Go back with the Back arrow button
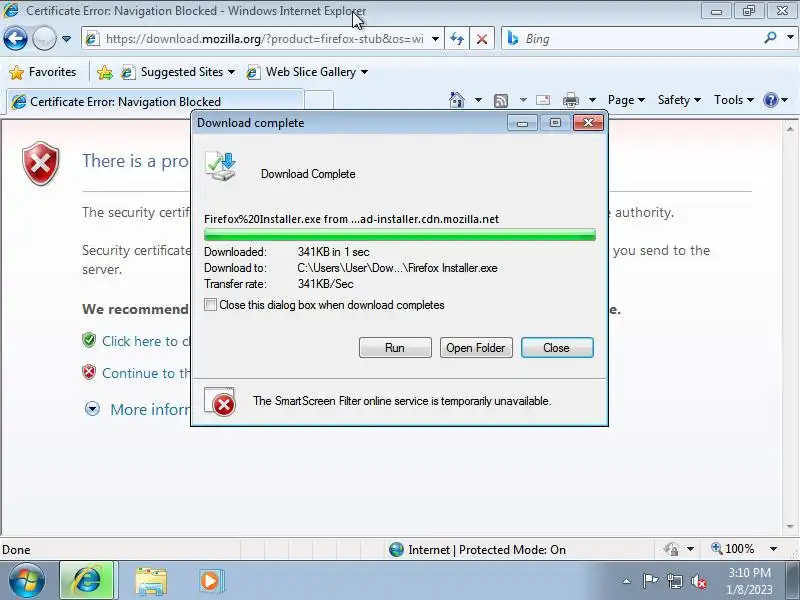Screen dimensions: 800x600 pyautogui.click(x=15, y=39)
